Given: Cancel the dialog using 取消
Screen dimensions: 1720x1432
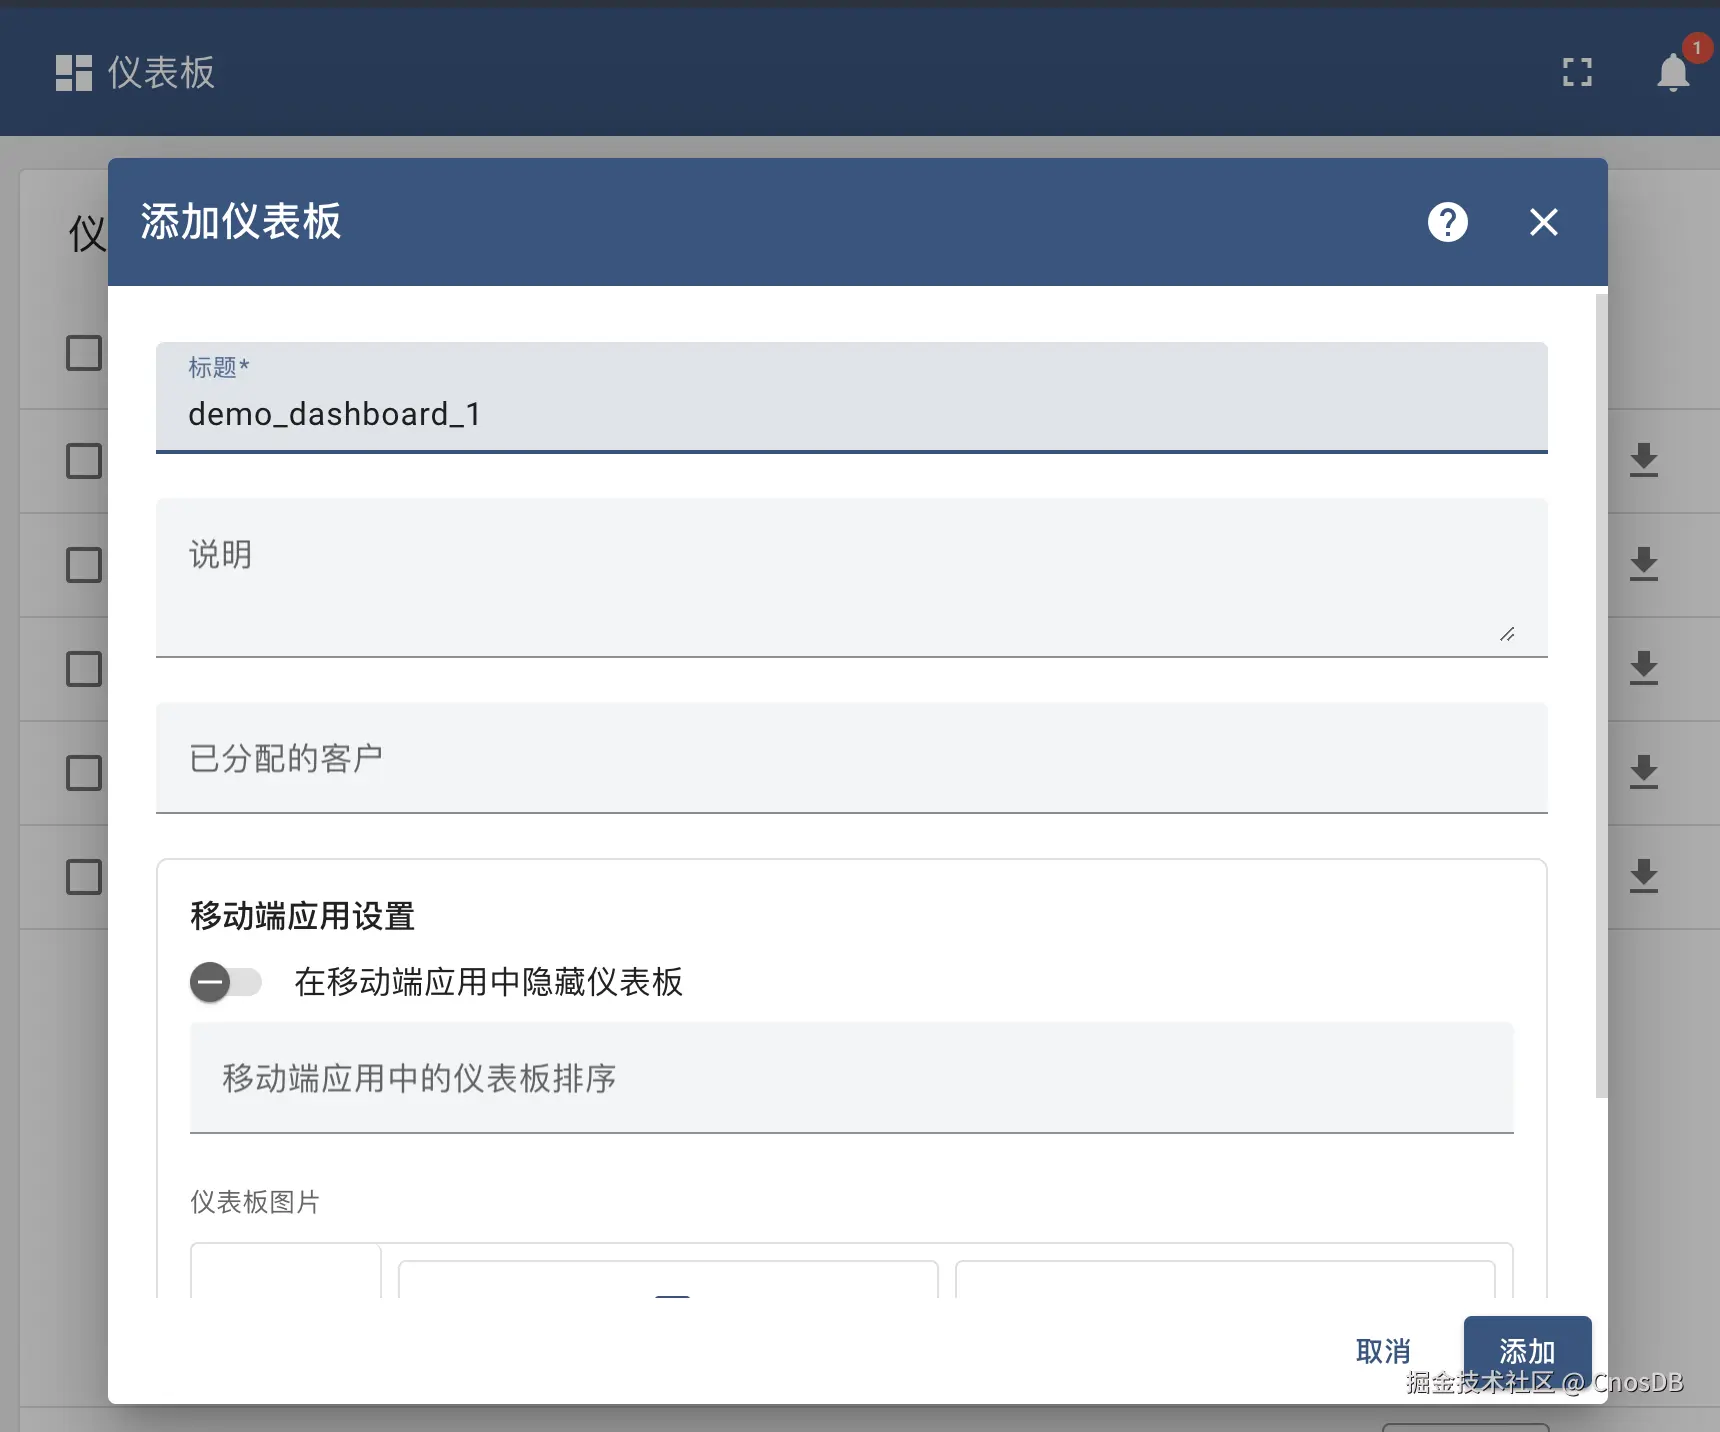Looking at the screenshot, I should 1383,1351.
